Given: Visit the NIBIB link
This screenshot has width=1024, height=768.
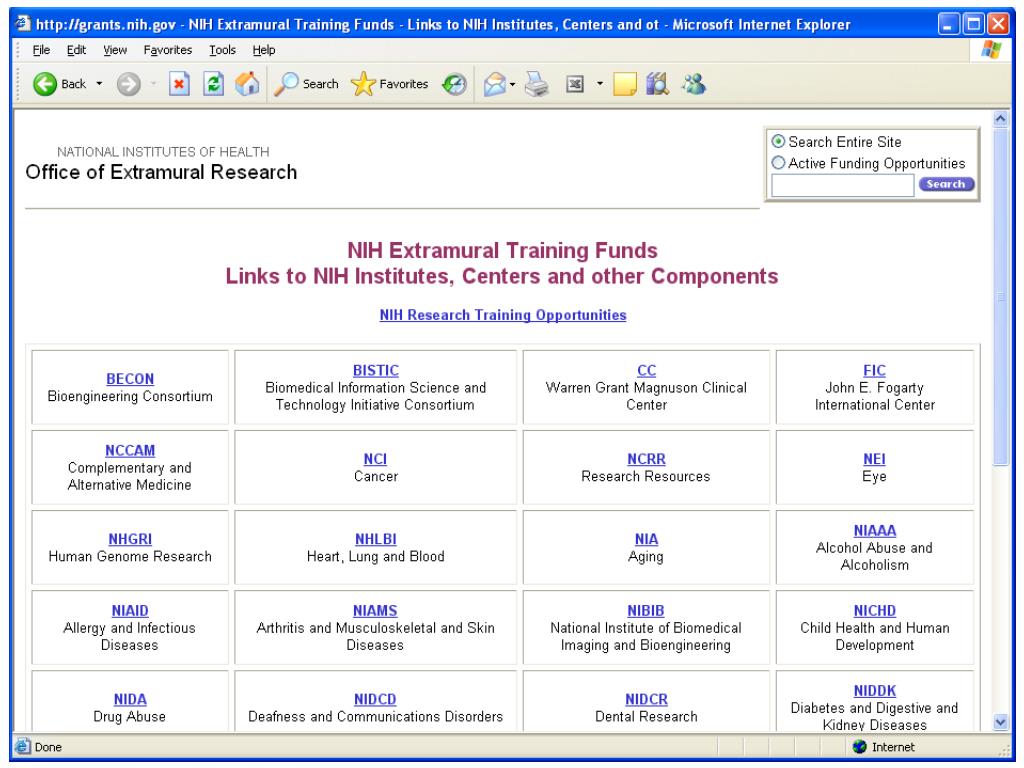Looking at the screenshot, I should pyautogui.click(x=646, y=611).
